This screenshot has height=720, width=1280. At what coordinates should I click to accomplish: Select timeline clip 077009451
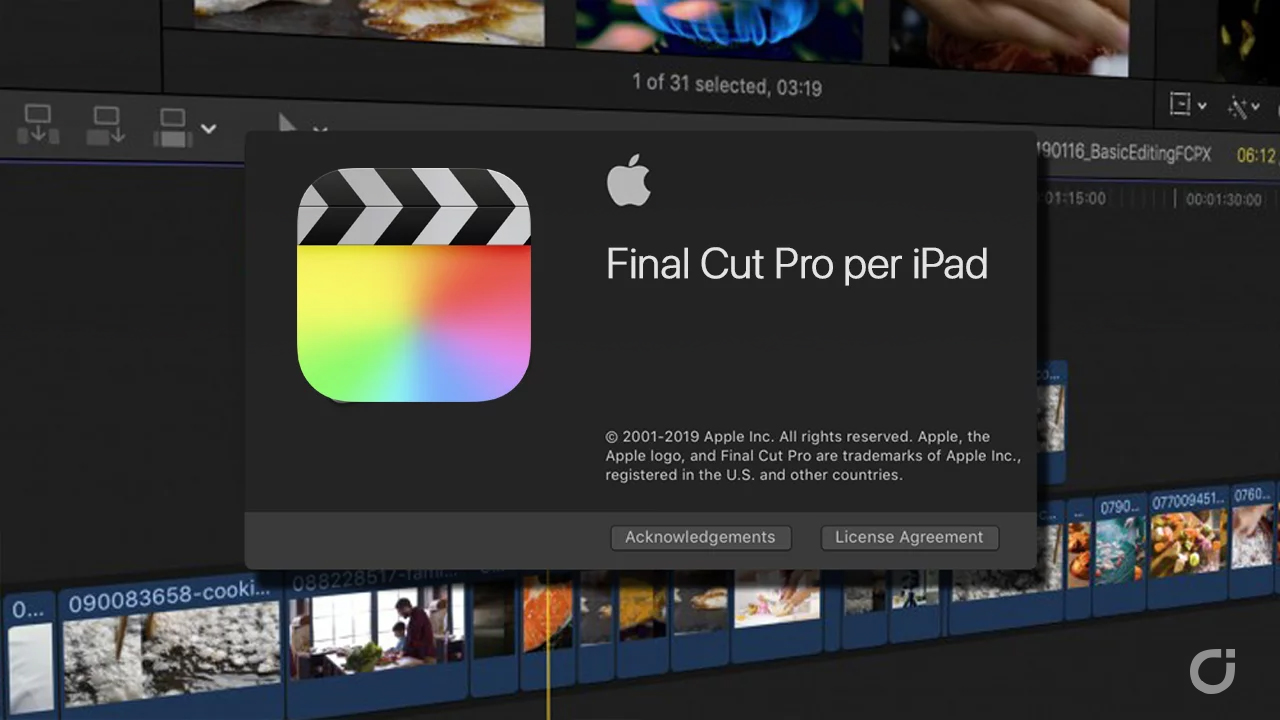coord(1188,546)
